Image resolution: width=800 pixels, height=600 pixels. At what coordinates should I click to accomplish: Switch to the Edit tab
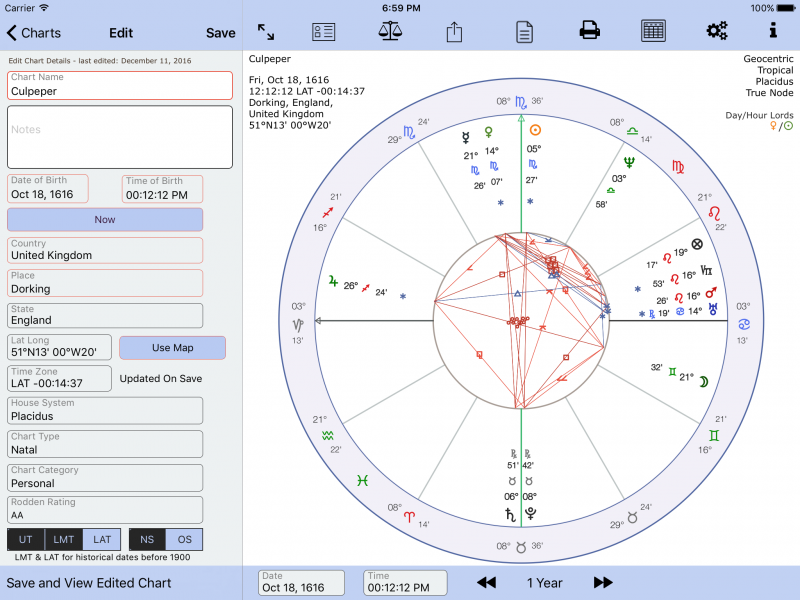tap(120, 32)
